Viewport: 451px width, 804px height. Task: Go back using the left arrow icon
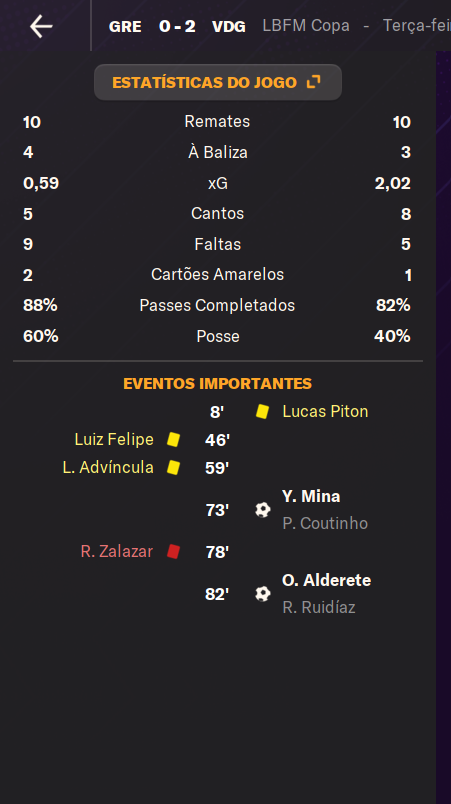click(x=41, y=26)
